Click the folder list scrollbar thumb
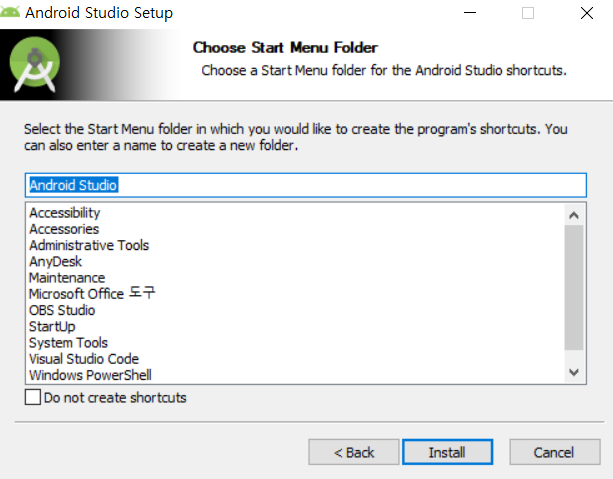The image size is (613, 479). (574, 287)
